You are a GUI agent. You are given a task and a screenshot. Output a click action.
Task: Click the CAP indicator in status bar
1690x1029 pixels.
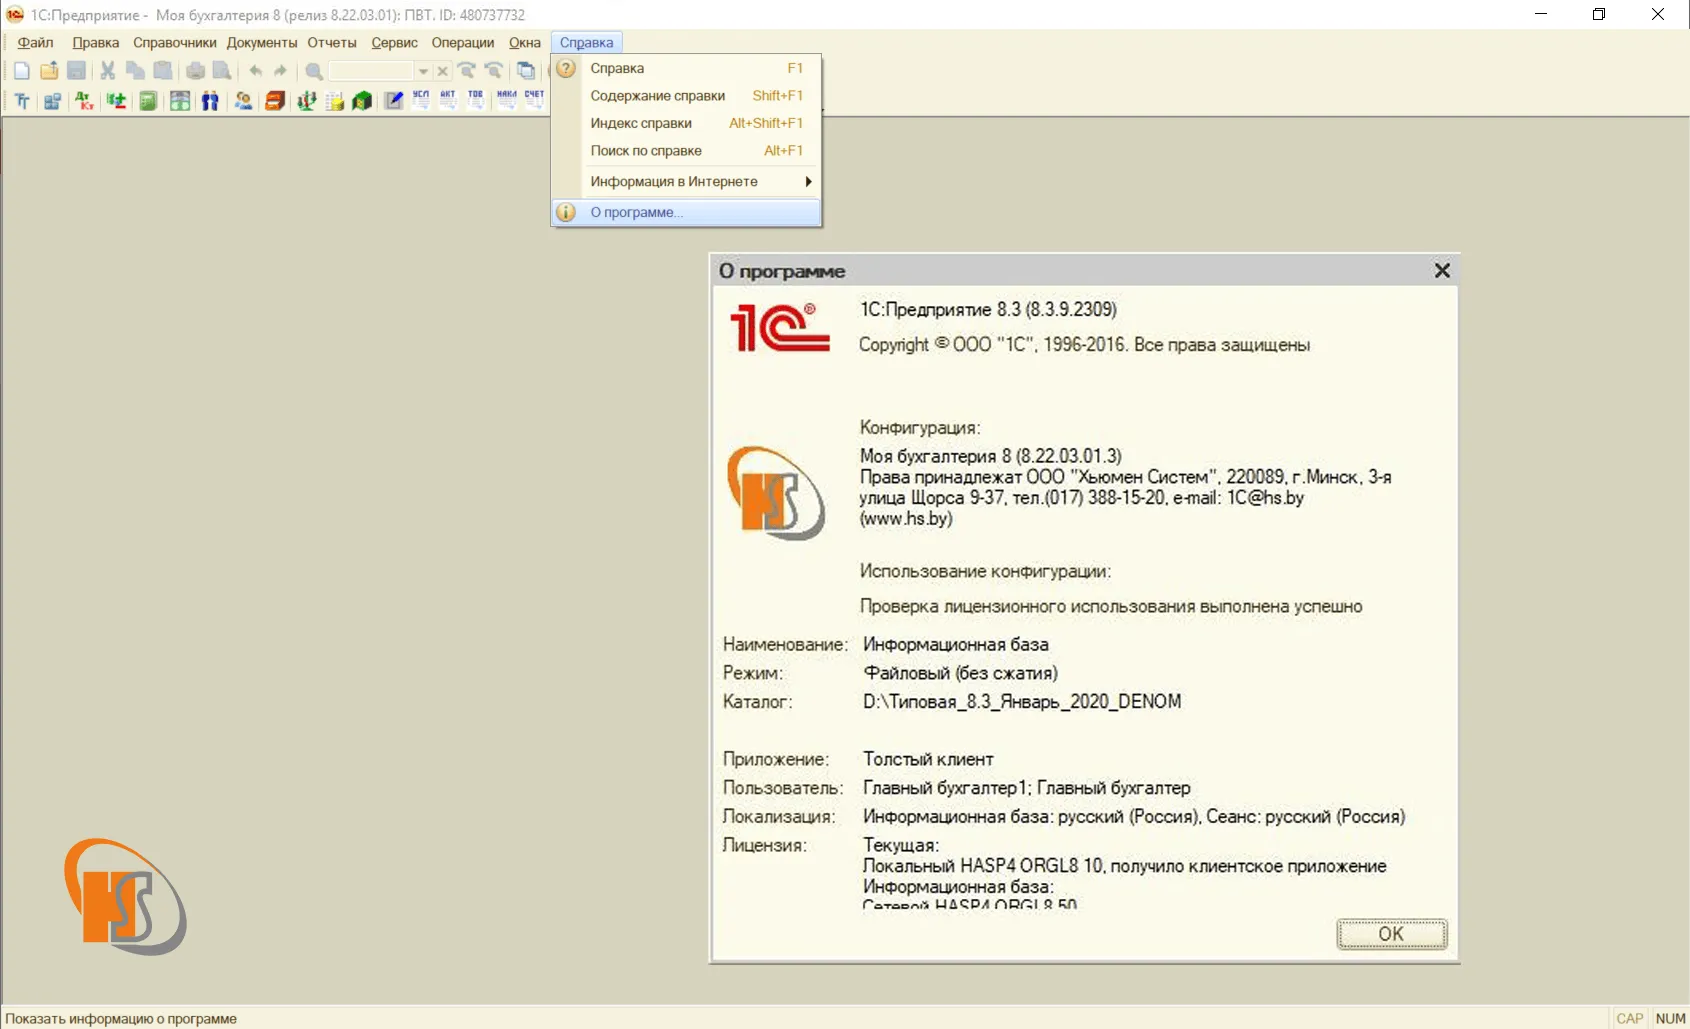(x=1630, y=1018)
